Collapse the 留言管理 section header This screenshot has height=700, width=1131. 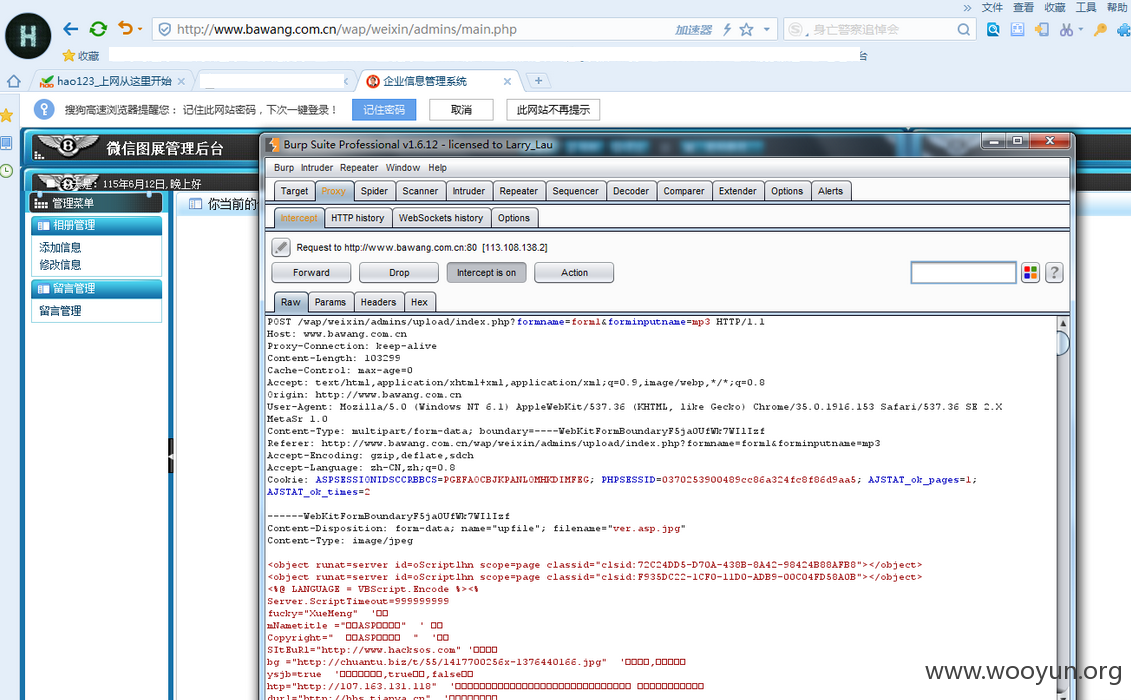pyautogui.click(x=97, y=289)
